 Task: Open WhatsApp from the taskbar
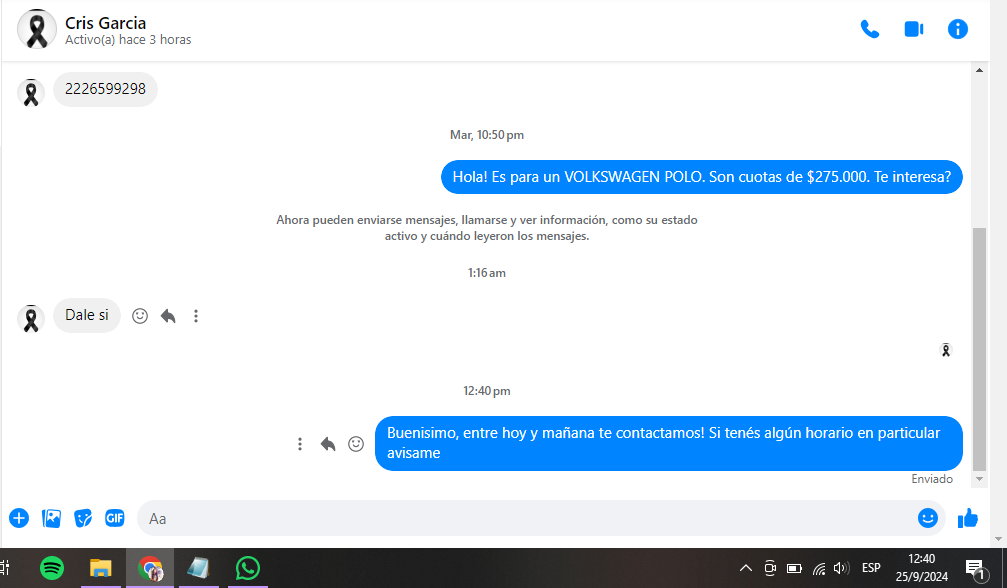(247, 568)
